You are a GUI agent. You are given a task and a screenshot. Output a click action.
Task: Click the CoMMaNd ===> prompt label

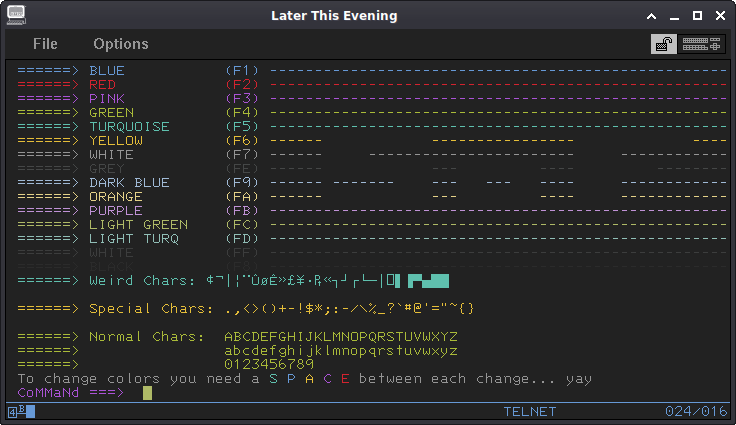71,393
